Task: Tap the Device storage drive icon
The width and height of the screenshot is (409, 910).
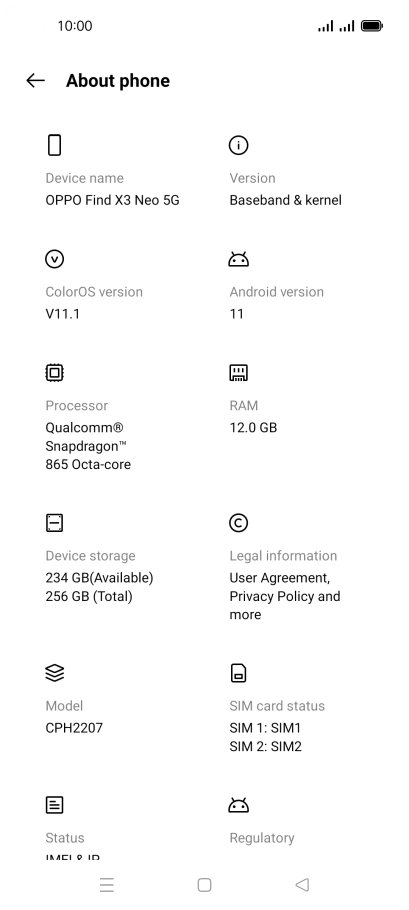Action: (55, 523)
